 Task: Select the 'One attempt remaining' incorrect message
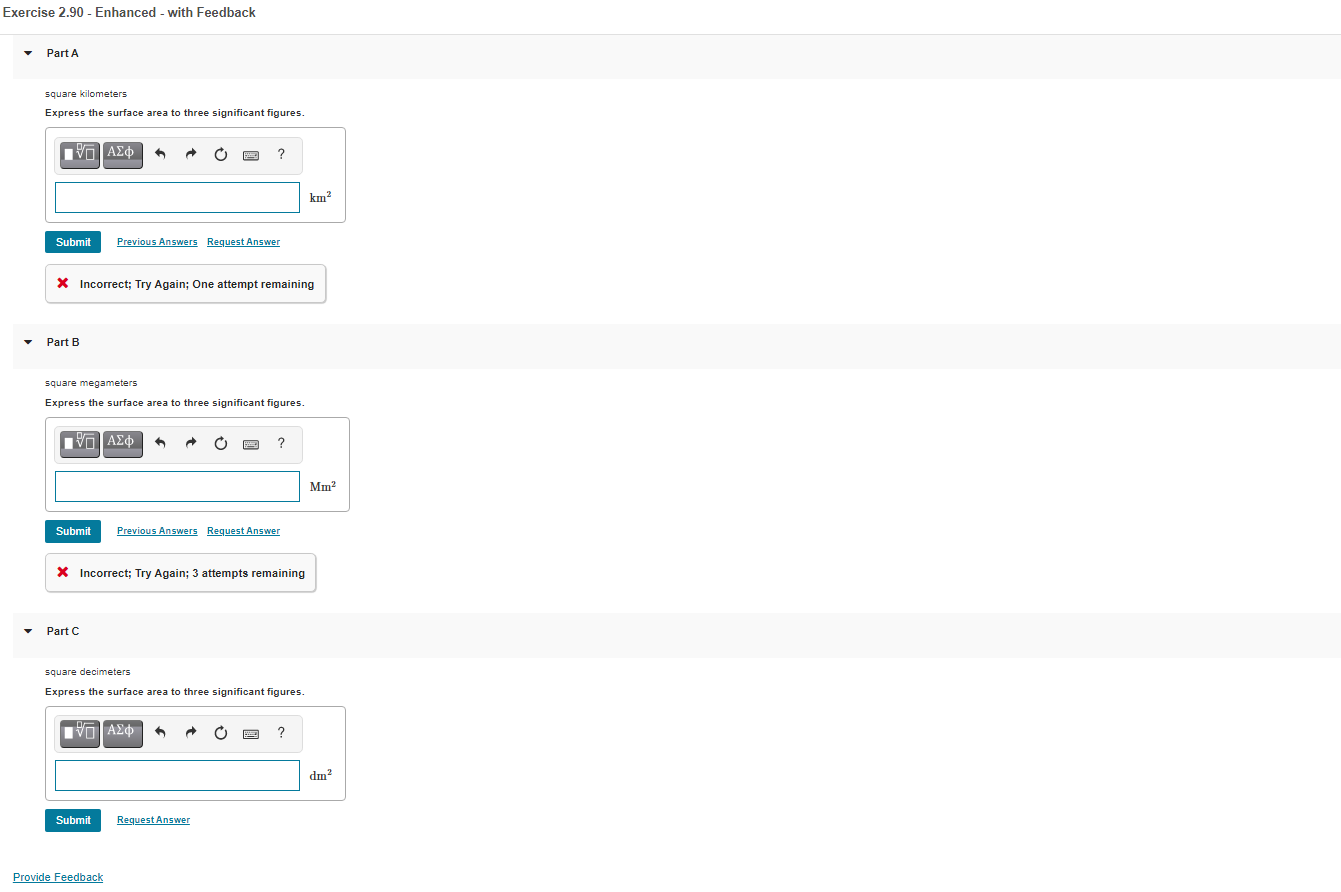point(186,284)
